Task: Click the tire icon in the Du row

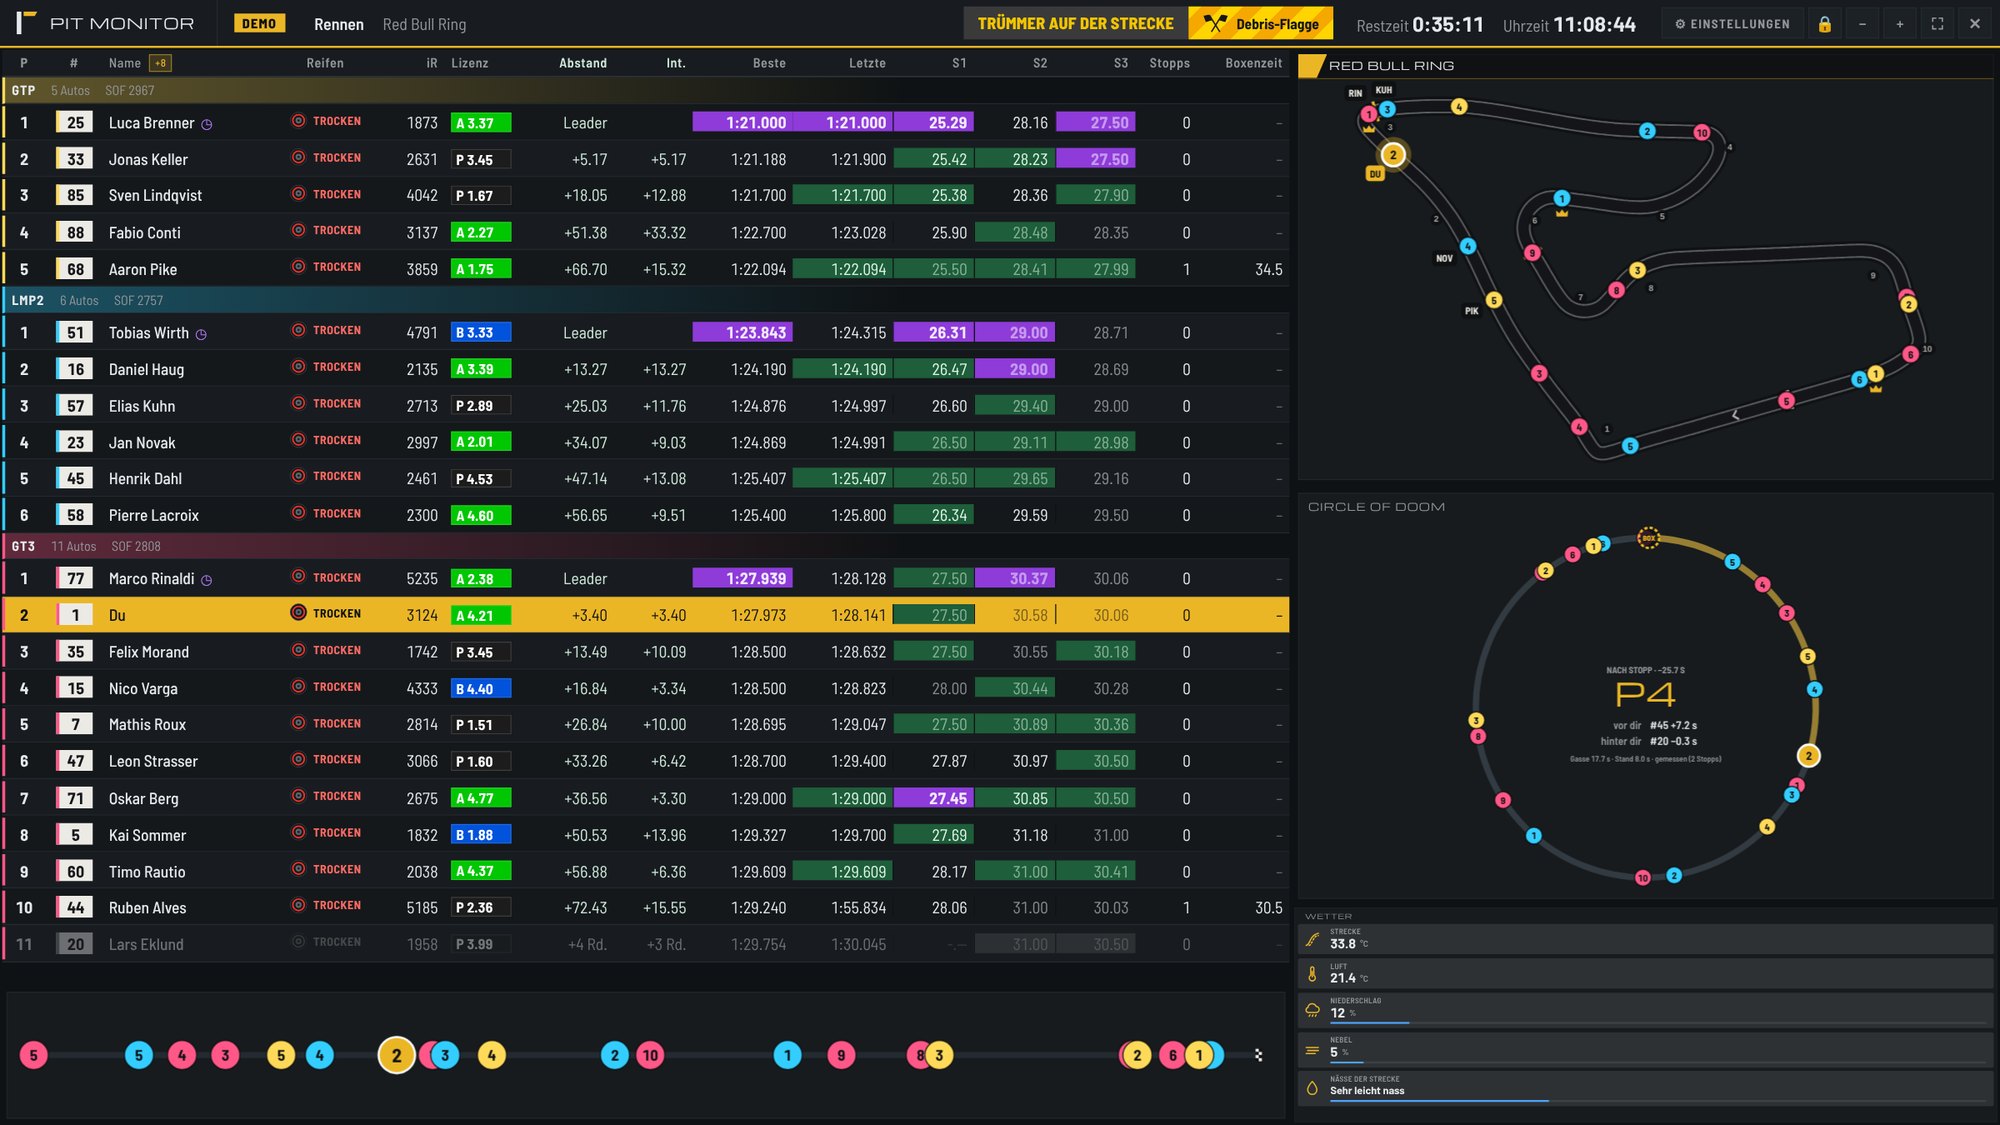Action: click(298, 613)
